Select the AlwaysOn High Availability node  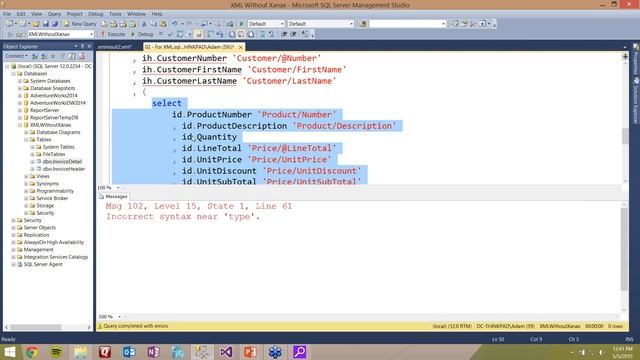pyautogui.click(x=53, y=242)
